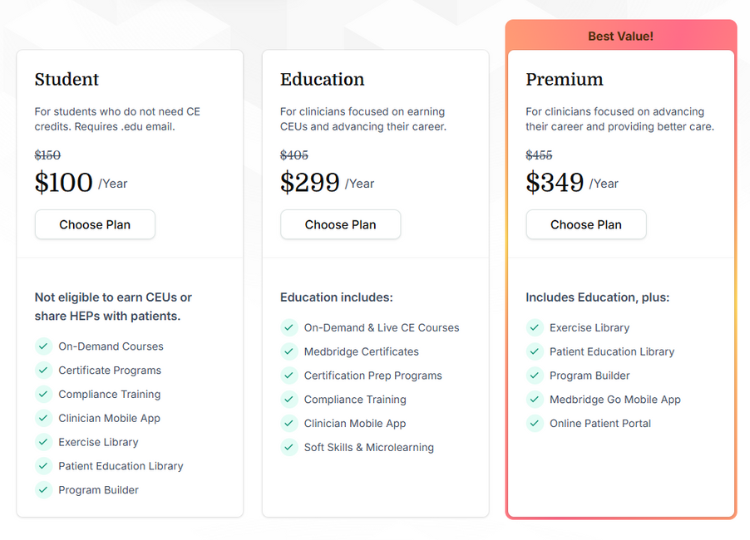750x540 pixels.
Task: Click checkmark beside Medbridge Certificates
Action: (289, 351)
